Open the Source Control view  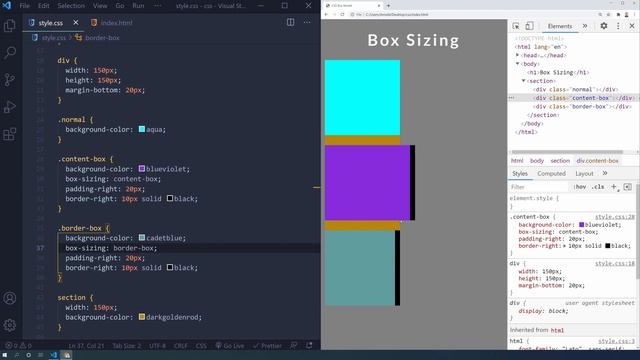[9, 80]
